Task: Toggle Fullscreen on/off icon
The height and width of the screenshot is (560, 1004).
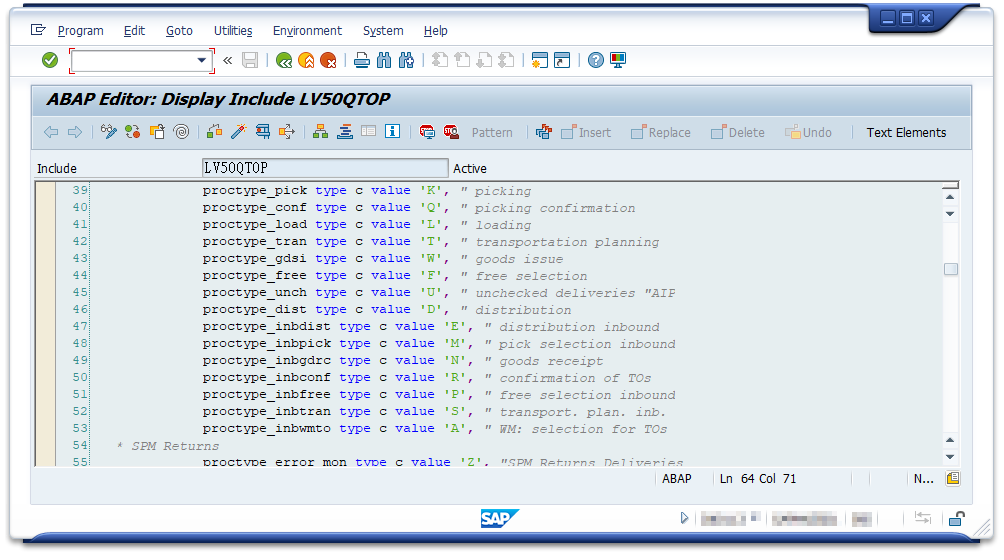Action: coord(368,132)
